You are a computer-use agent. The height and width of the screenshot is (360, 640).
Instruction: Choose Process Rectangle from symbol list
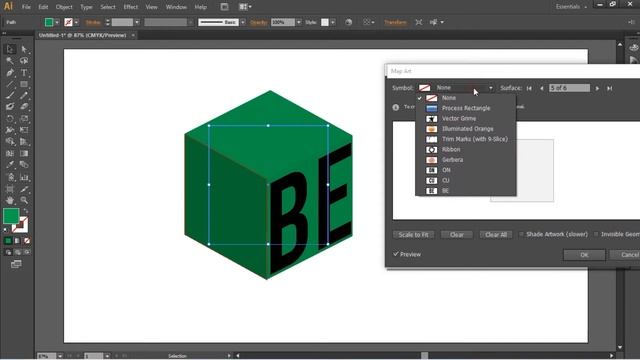(x=466, y=108)
